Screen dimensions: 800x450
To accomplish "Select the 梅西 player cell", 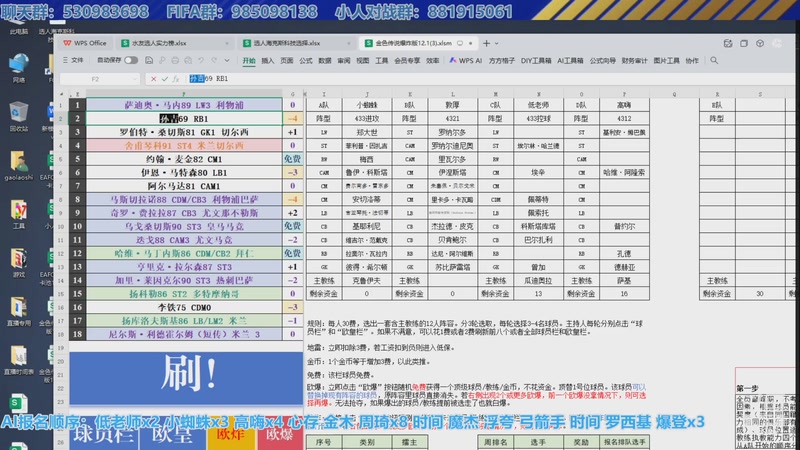I will pos(366,159).
